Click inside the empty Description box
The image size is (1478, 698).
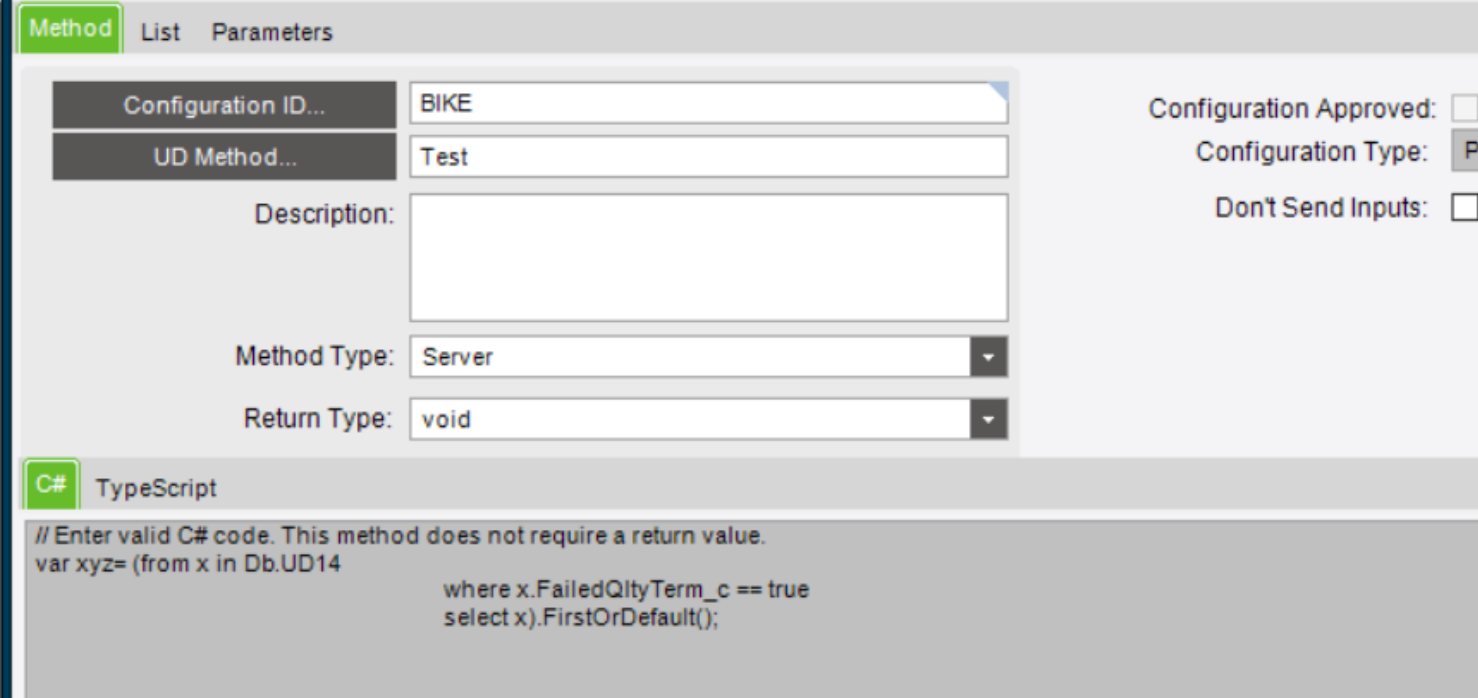point(708,257)
